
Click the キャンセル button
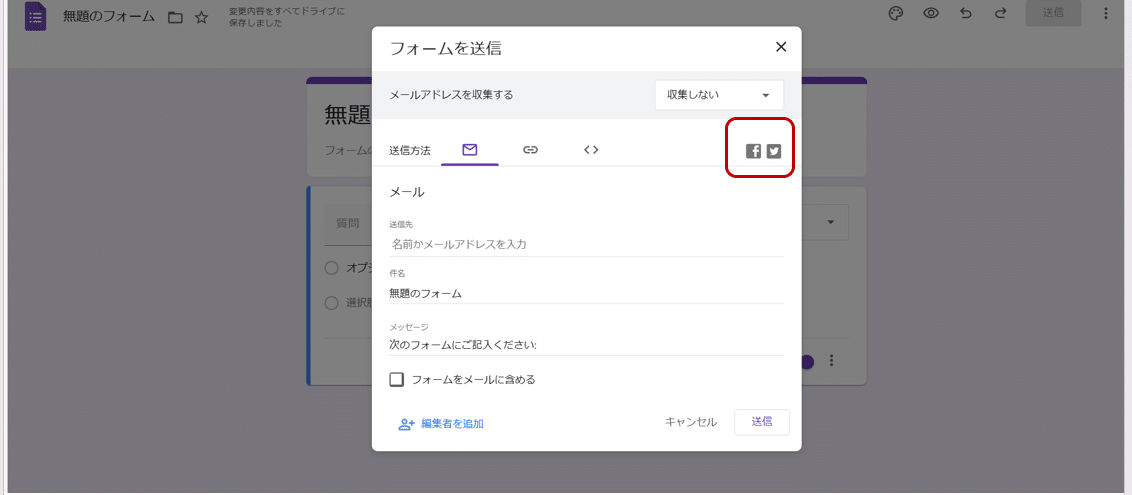tap(691, 422)
